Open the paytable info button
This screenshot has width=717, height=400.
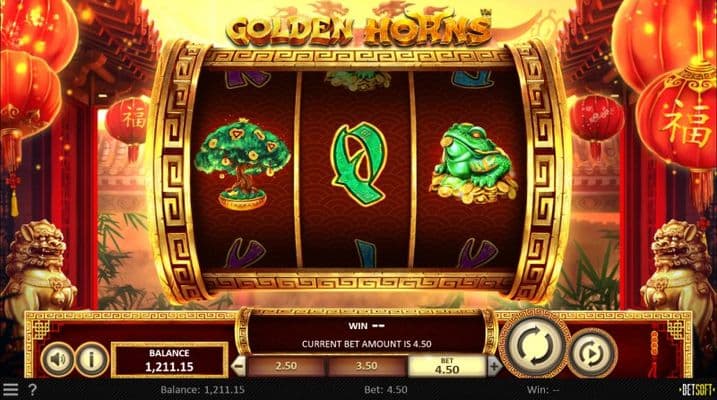click(x=91, y=359)
